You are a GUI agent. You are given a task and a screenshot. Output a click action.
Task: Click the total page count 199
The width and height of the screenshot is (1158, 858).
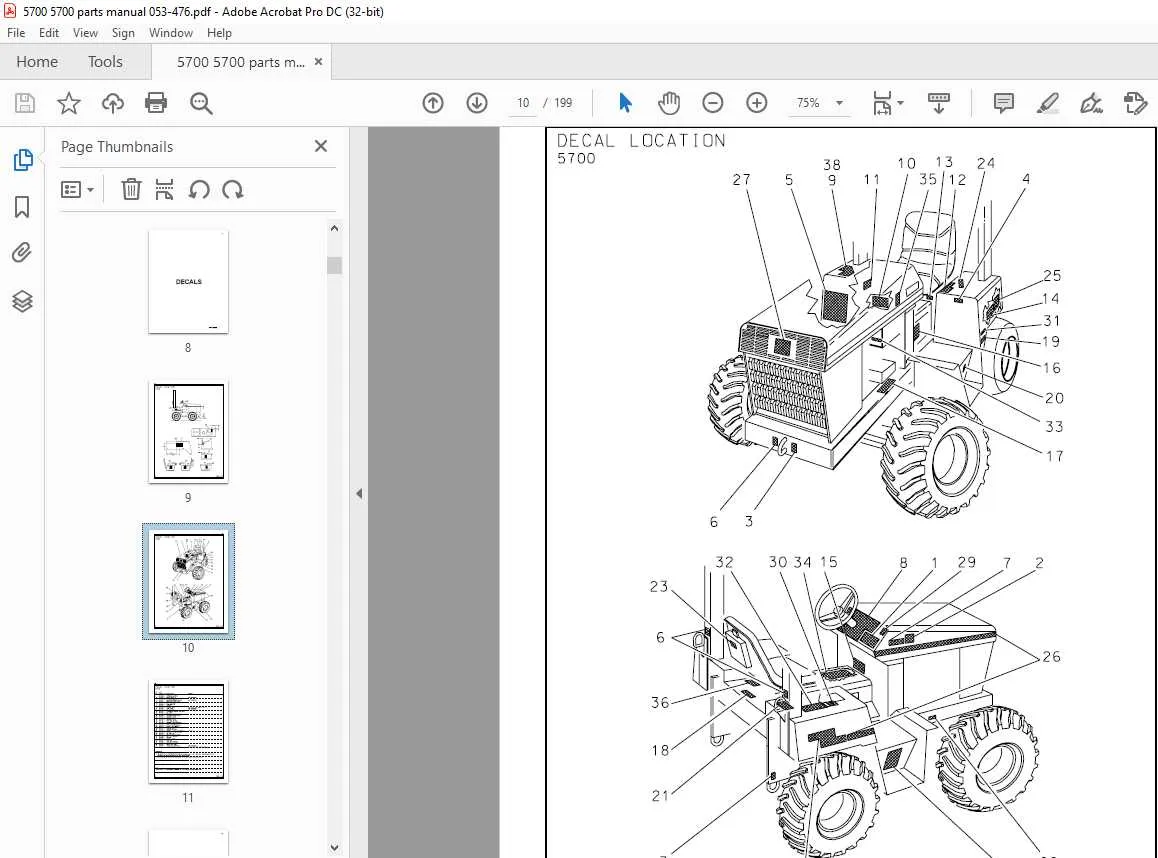pyautogui.click(x=563, y=103)
